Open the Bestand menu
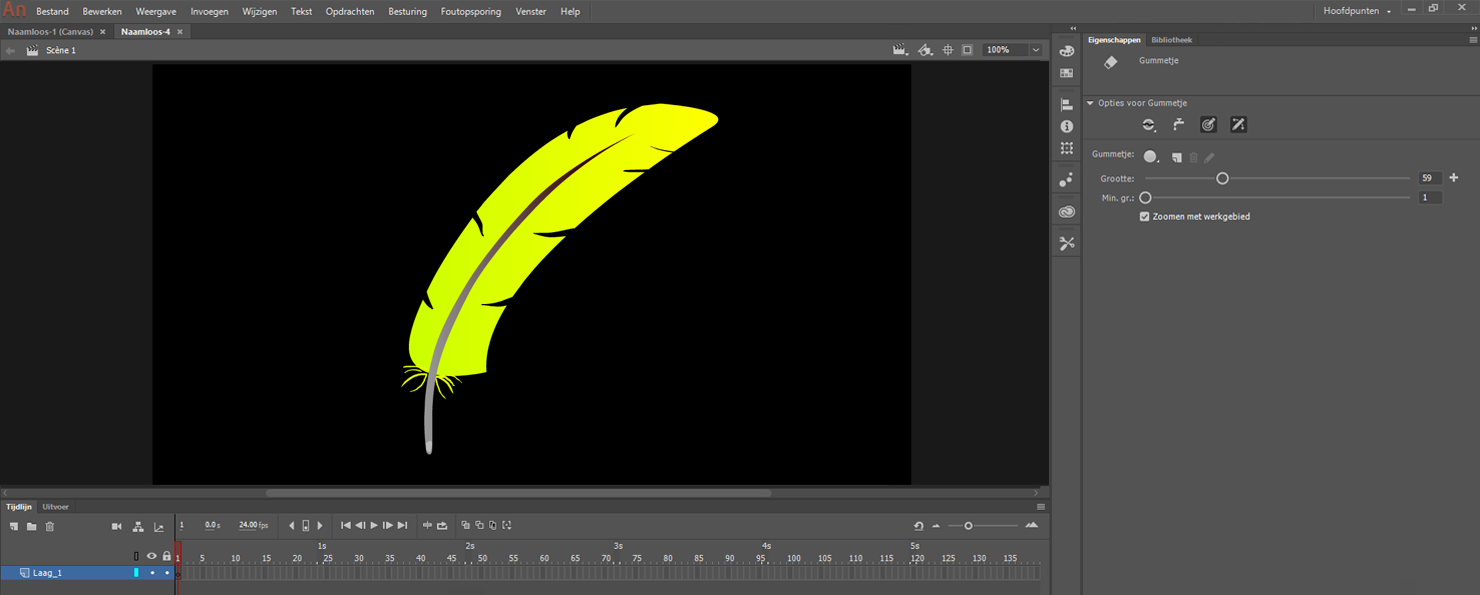 (53, 12)
